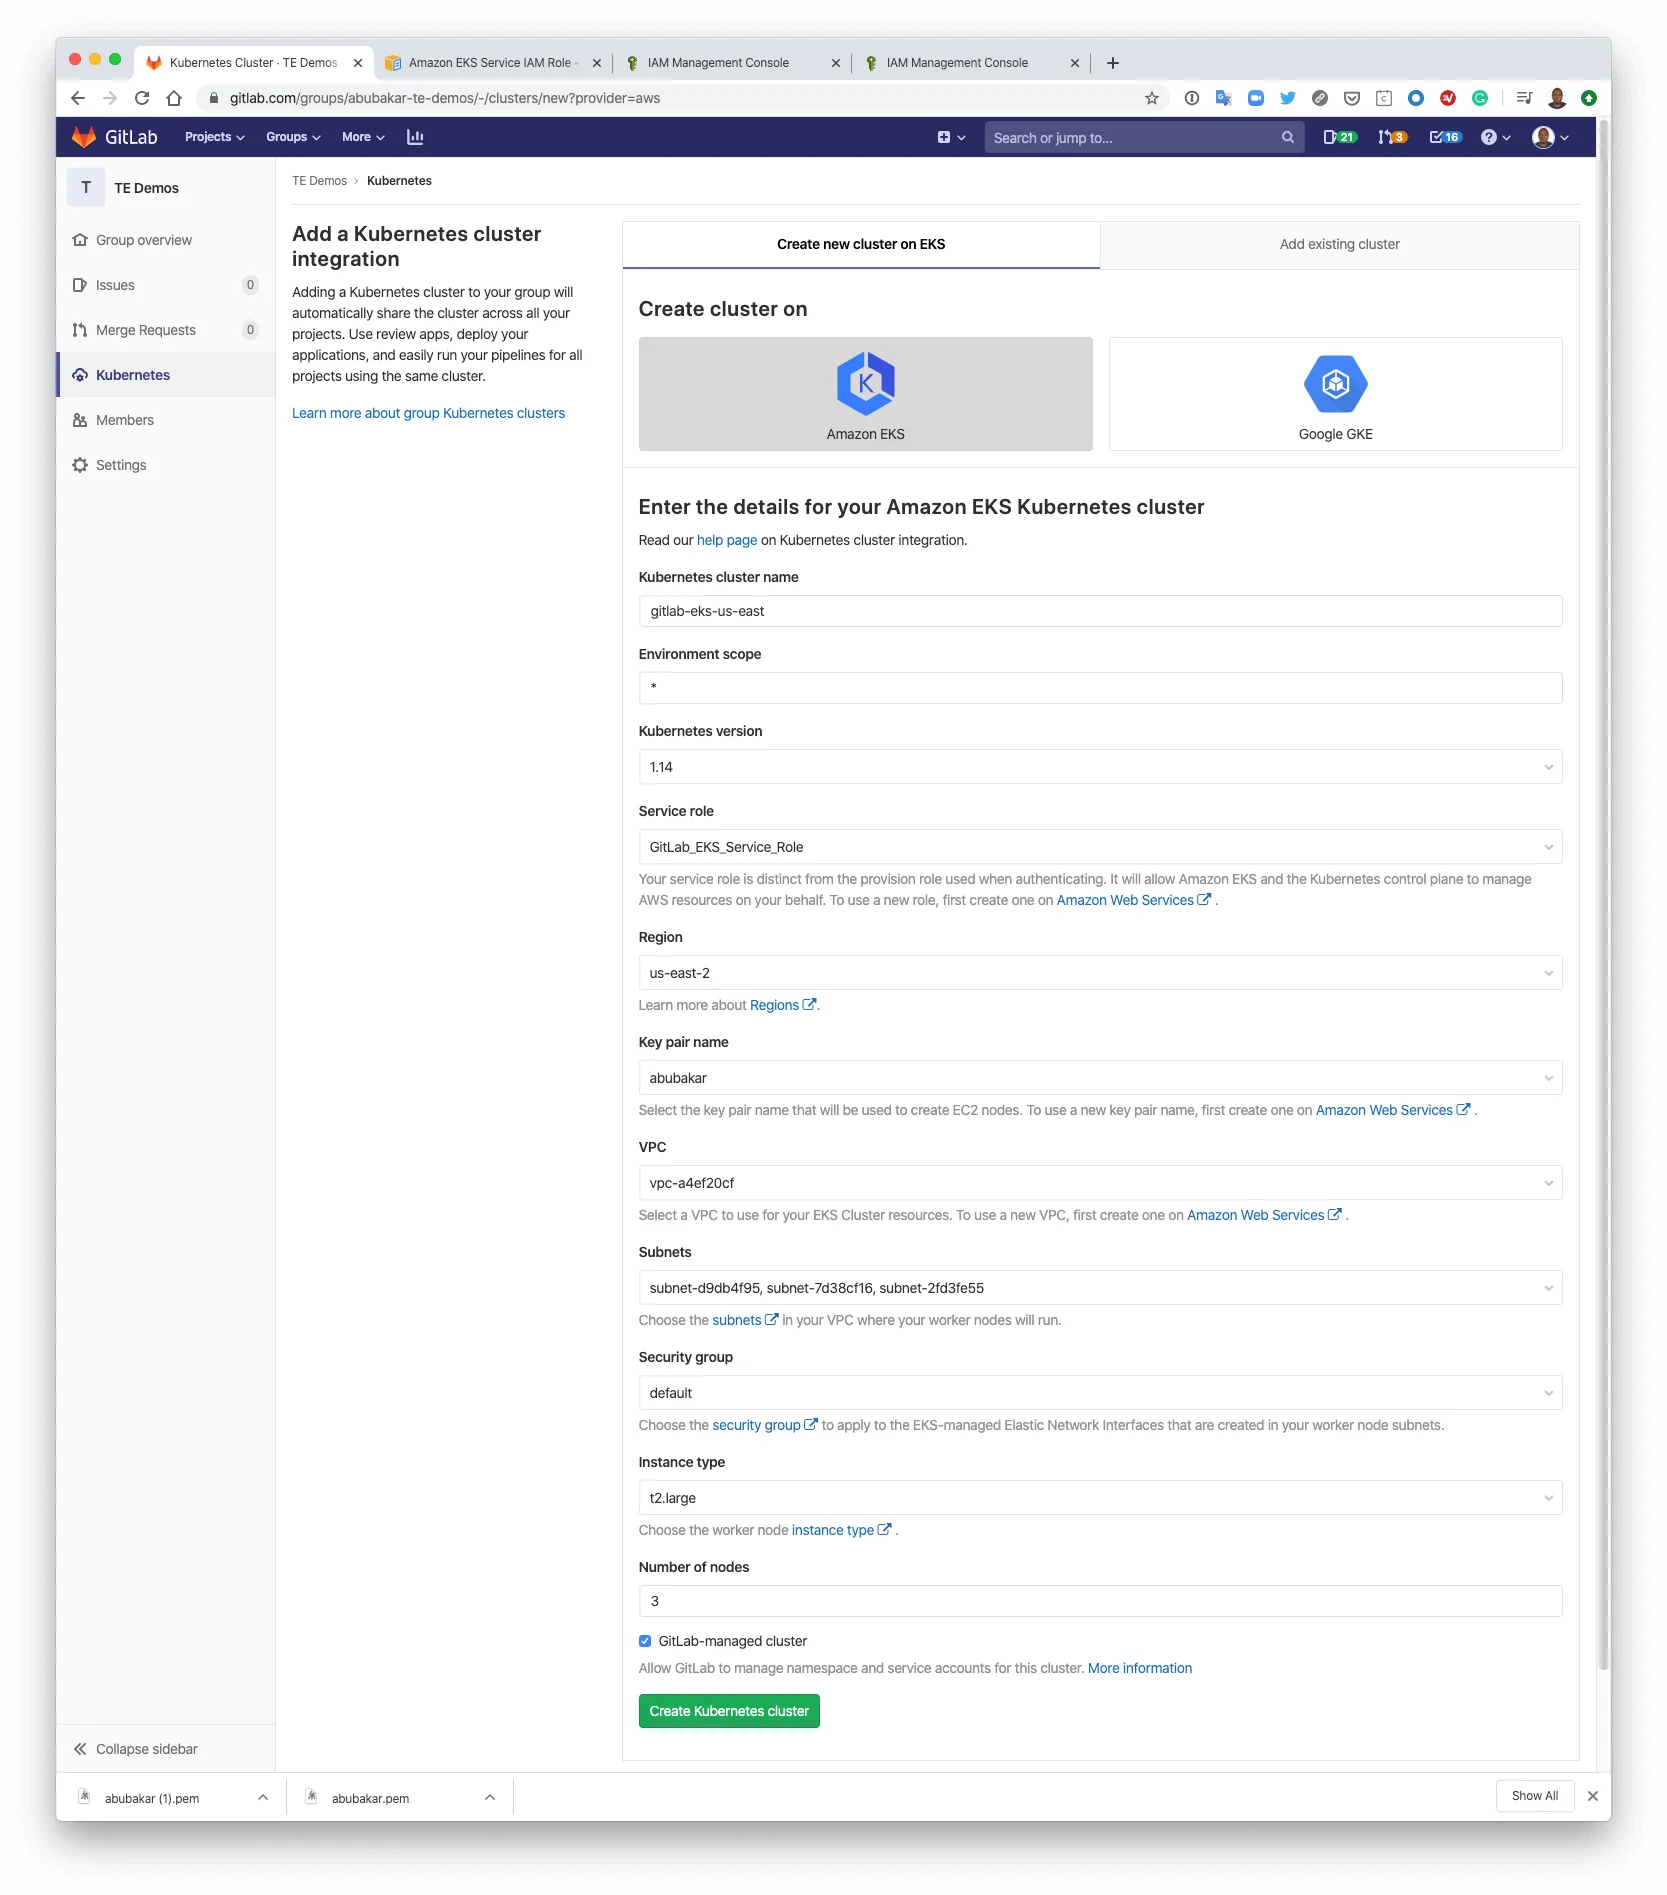This screenshot has height=1895, width=1667.
Task: Select the Google GKE provider tile
Action: coord(1334,394)
